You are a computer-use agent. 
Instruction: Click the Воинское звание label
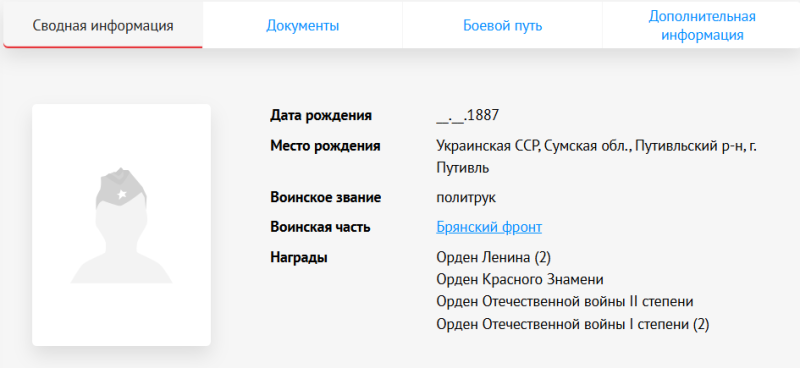pyautogui.click(x=326, y=197)
